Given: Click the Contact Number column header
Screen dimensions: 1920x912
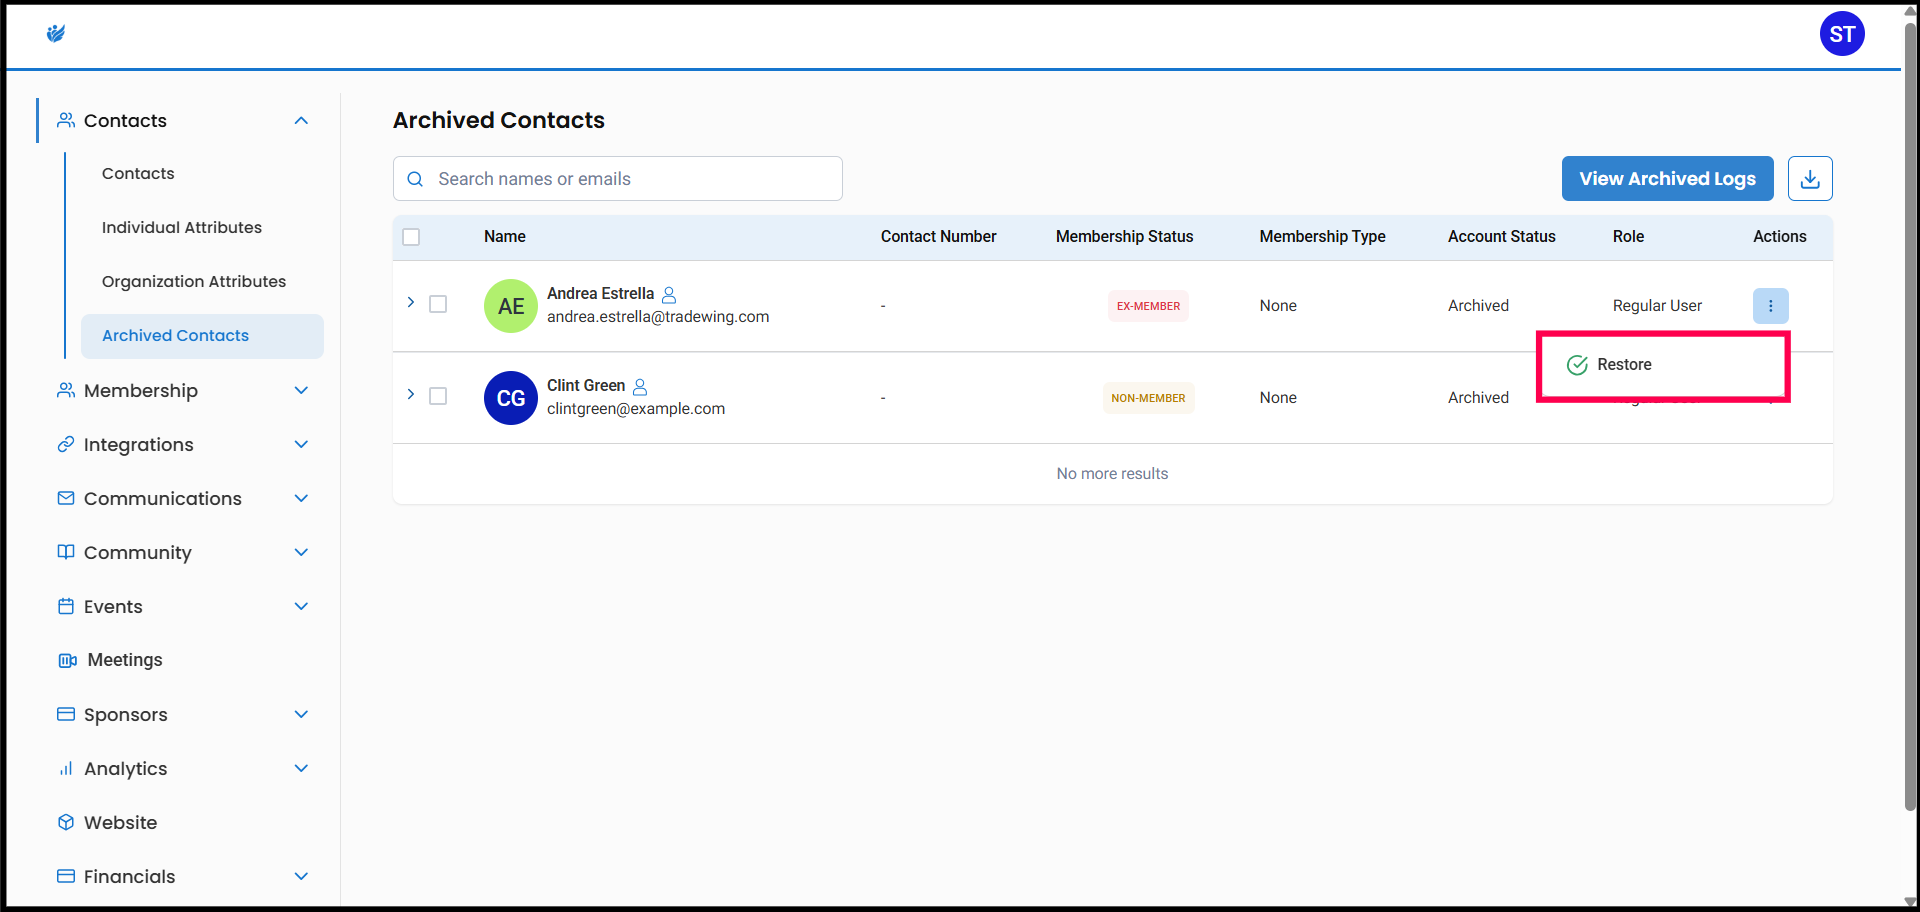Looking at the screenshot, I should (x=938, y=237).
